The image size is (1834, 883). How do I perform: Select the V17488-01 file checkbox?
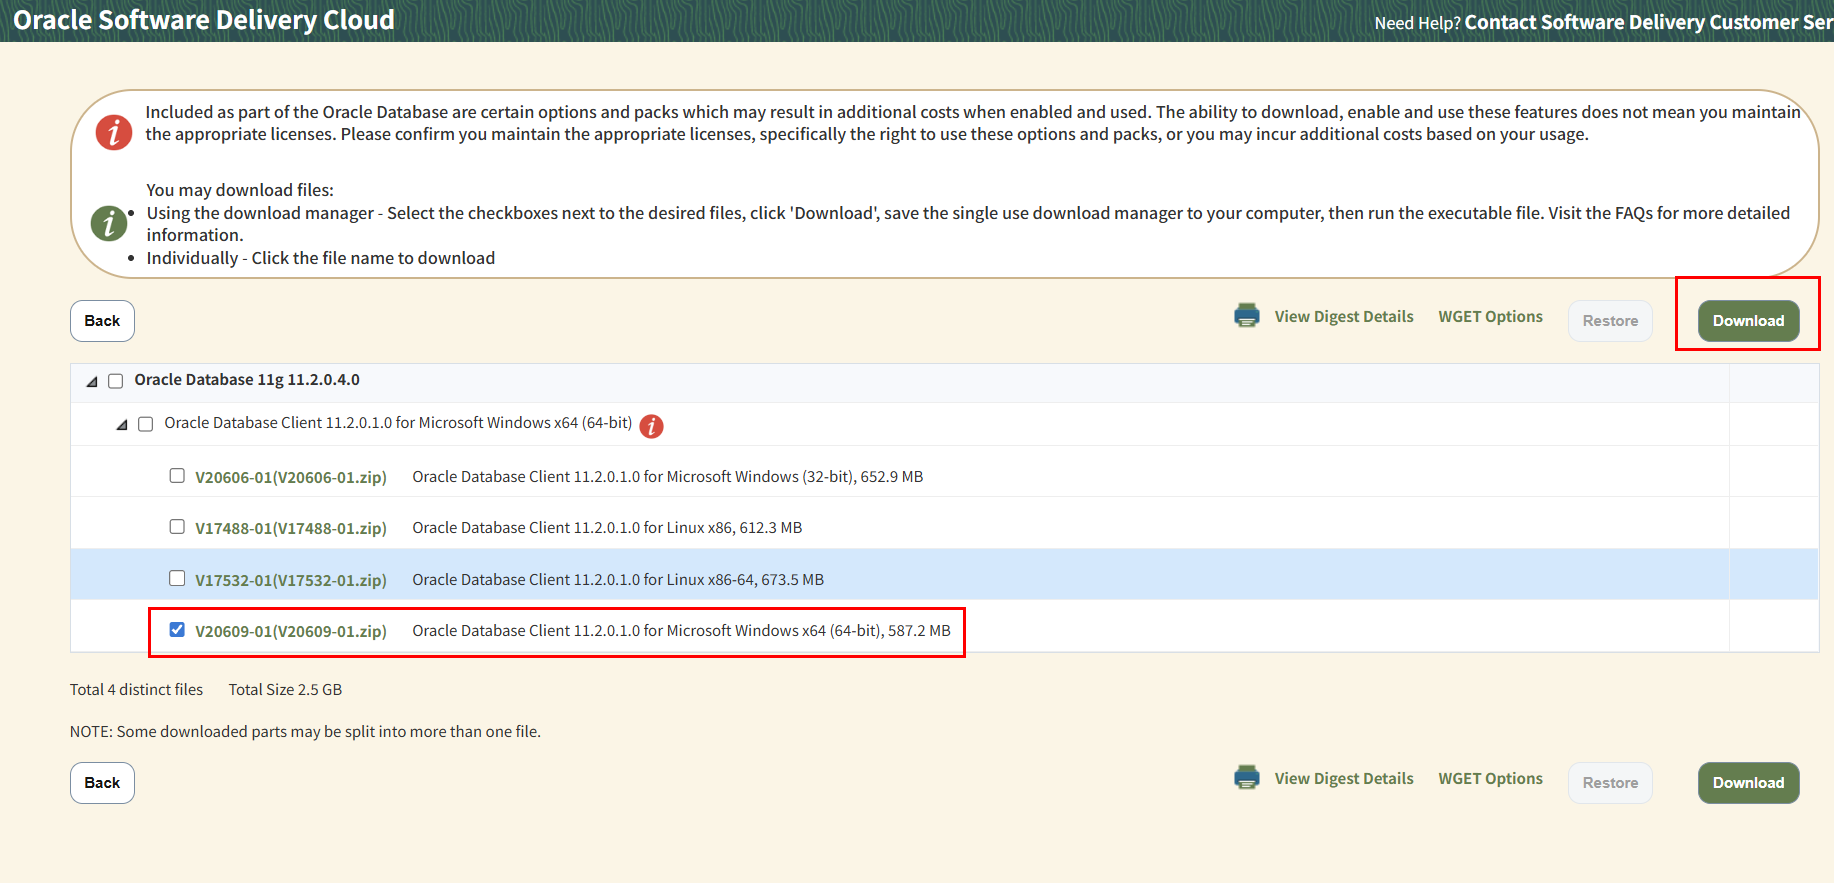[177, 527]
